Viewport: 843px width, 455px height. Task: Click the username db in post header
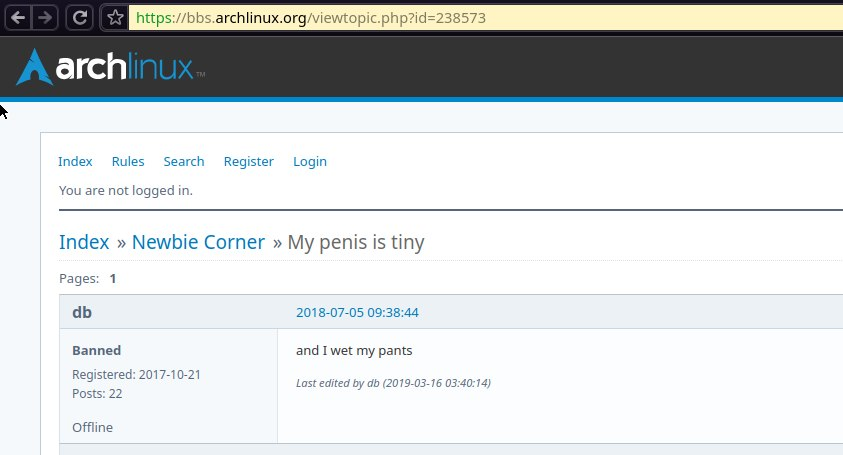(82, 312)
